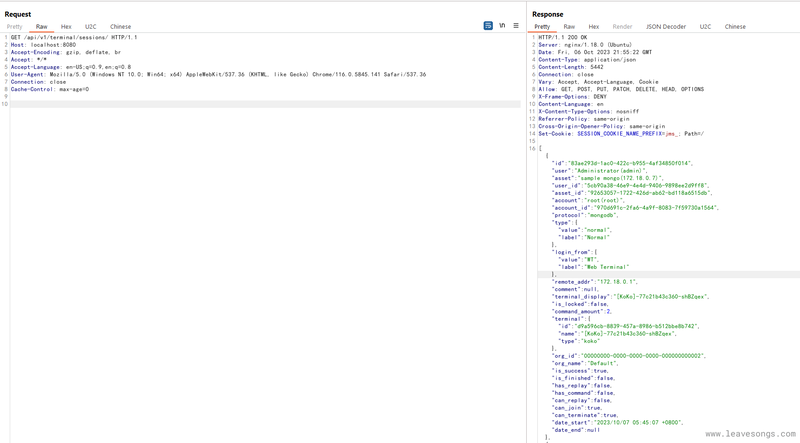Toggle the message wrap/format icon in Request
800x443 pixels.
(x=488, y=26)
